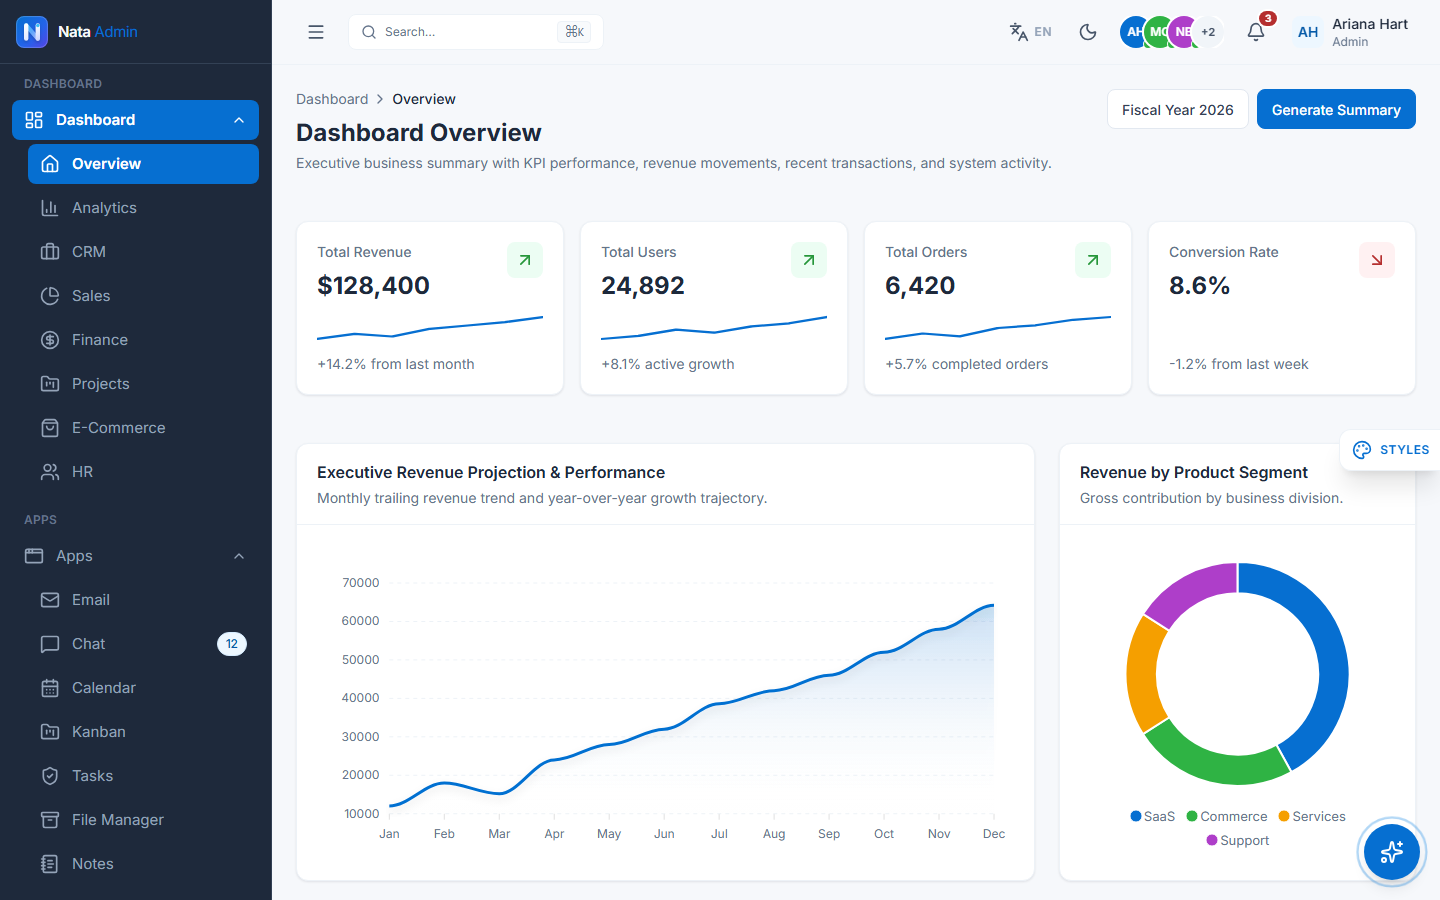Click the HR people icon in sidebar
Viewport: 1440px width, 900px height.
point(50,472)
